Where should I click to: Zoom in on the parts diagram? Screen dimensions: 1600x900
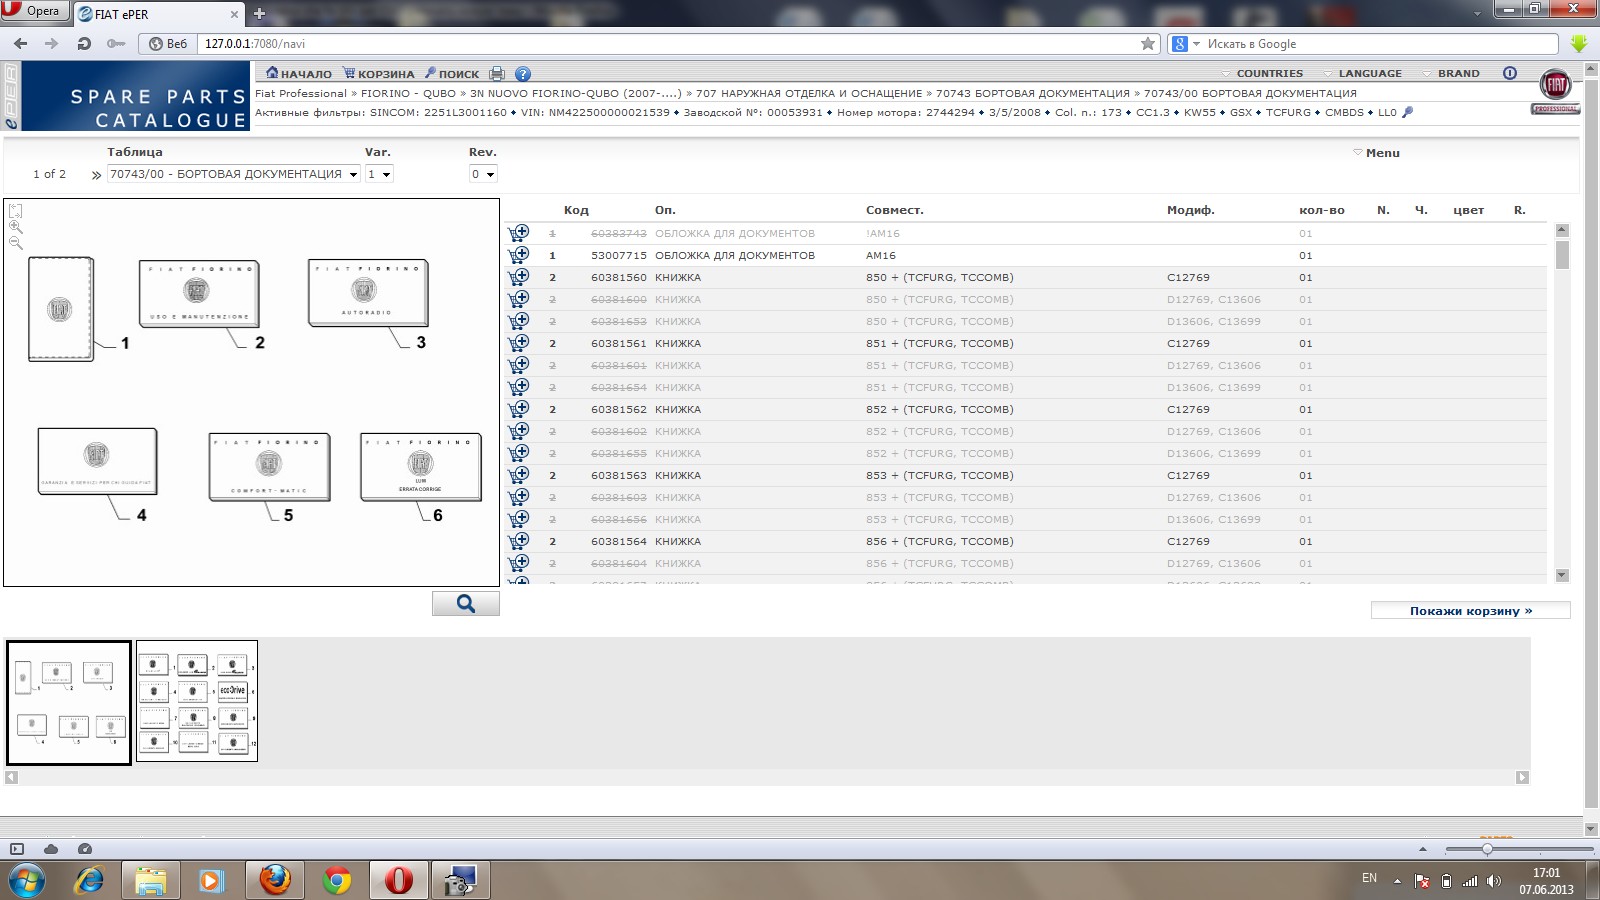point(16,227)
